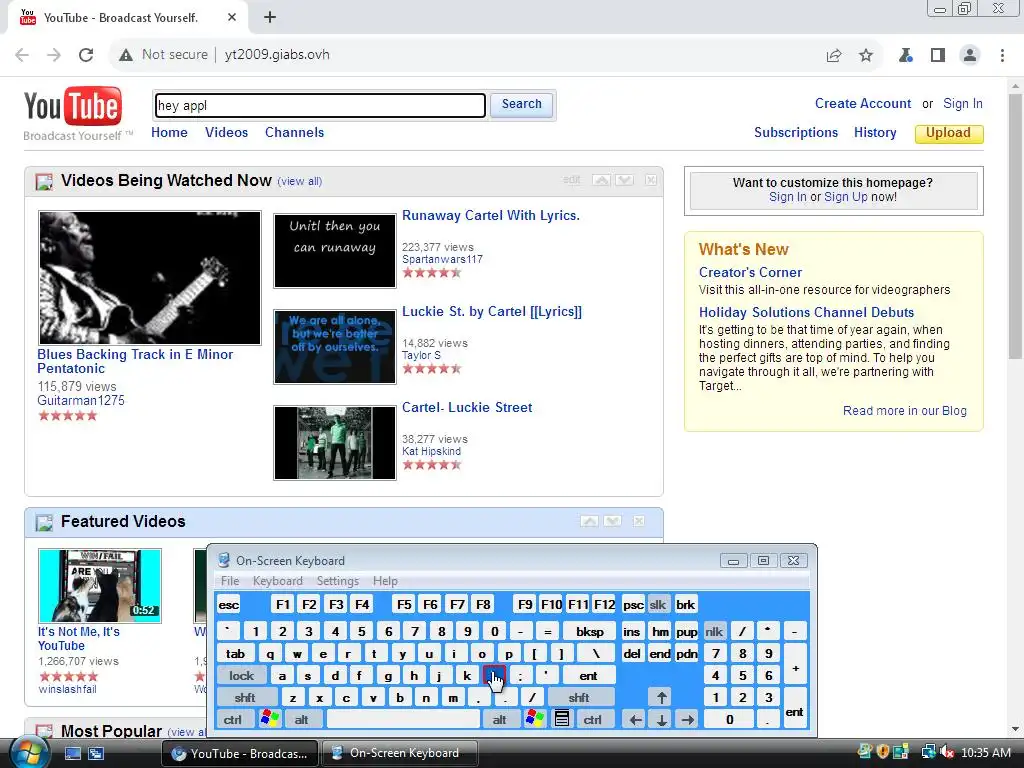This screenshot has width=1024, height=768.
Task: Click Show Desktop in quick launch
Action: 72,753
